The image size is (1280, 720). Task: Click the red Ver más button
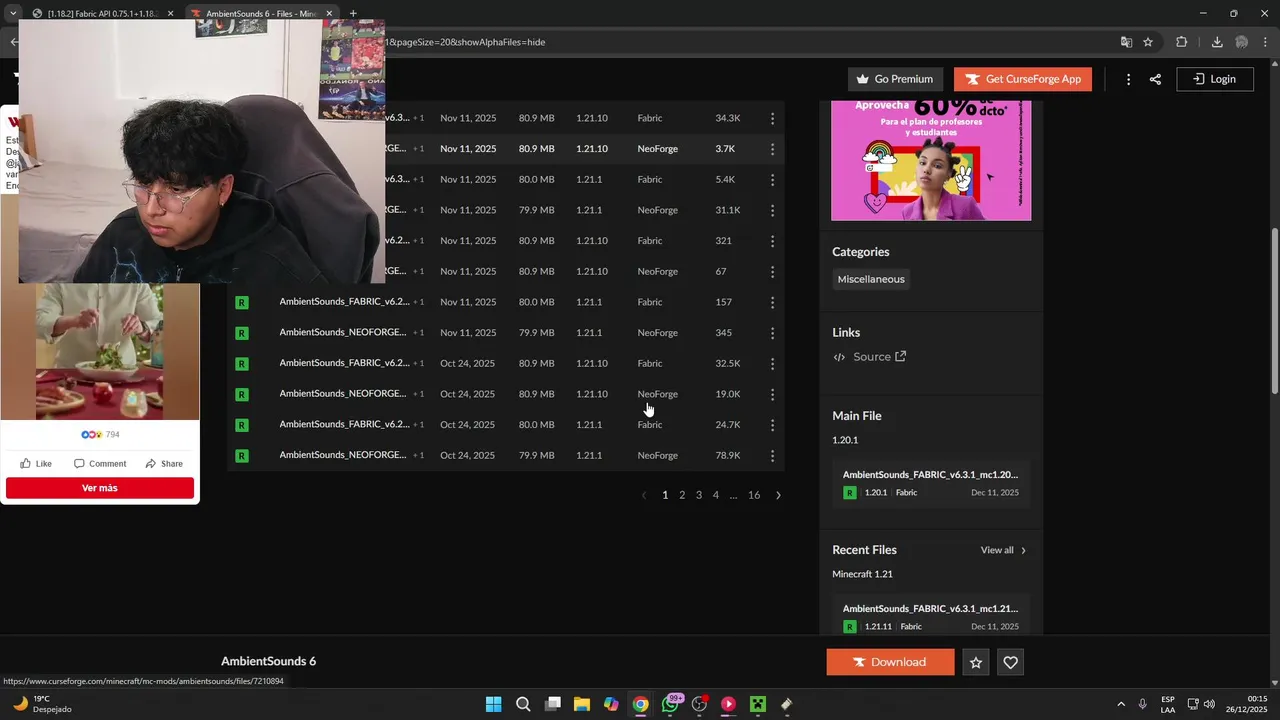point(100,488)
